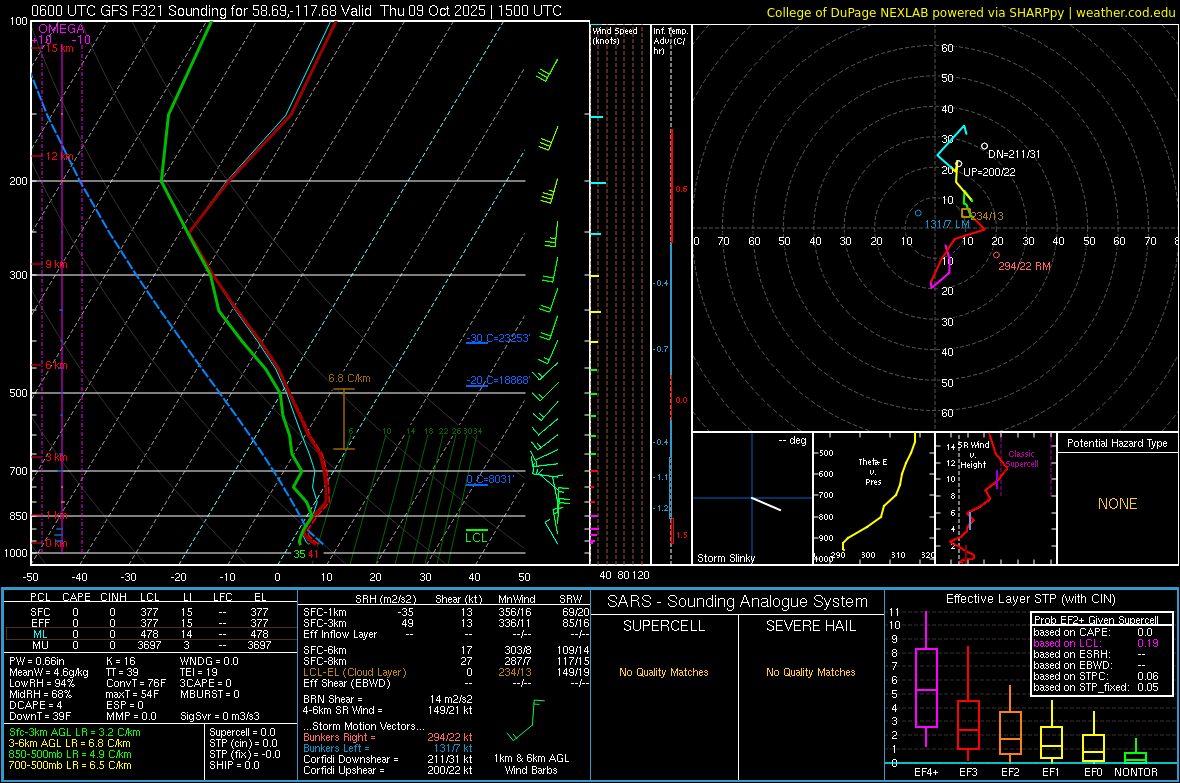Select the MU parcel row label
1180x783 pixels.
point(40,645)
